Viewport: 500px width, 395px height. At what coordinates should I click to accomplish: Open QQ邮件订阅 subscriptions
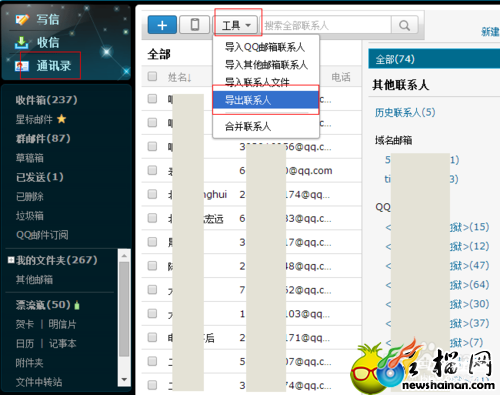[42, 235]
